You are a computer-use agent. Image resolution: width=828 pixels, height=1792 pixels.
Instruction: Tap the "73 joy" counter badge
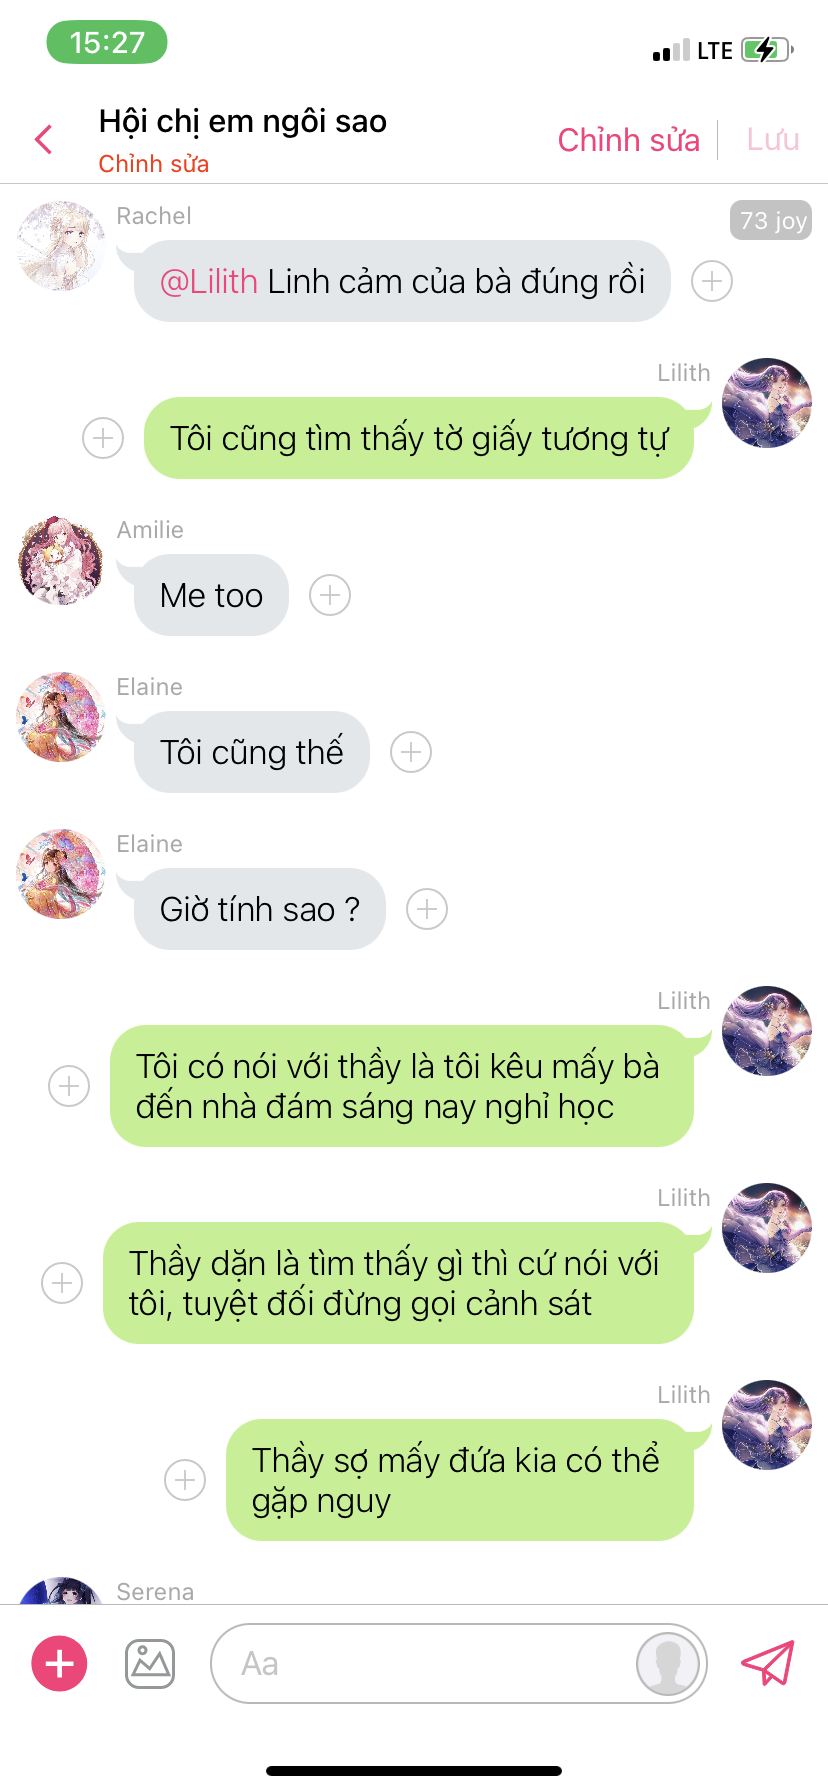771,220
